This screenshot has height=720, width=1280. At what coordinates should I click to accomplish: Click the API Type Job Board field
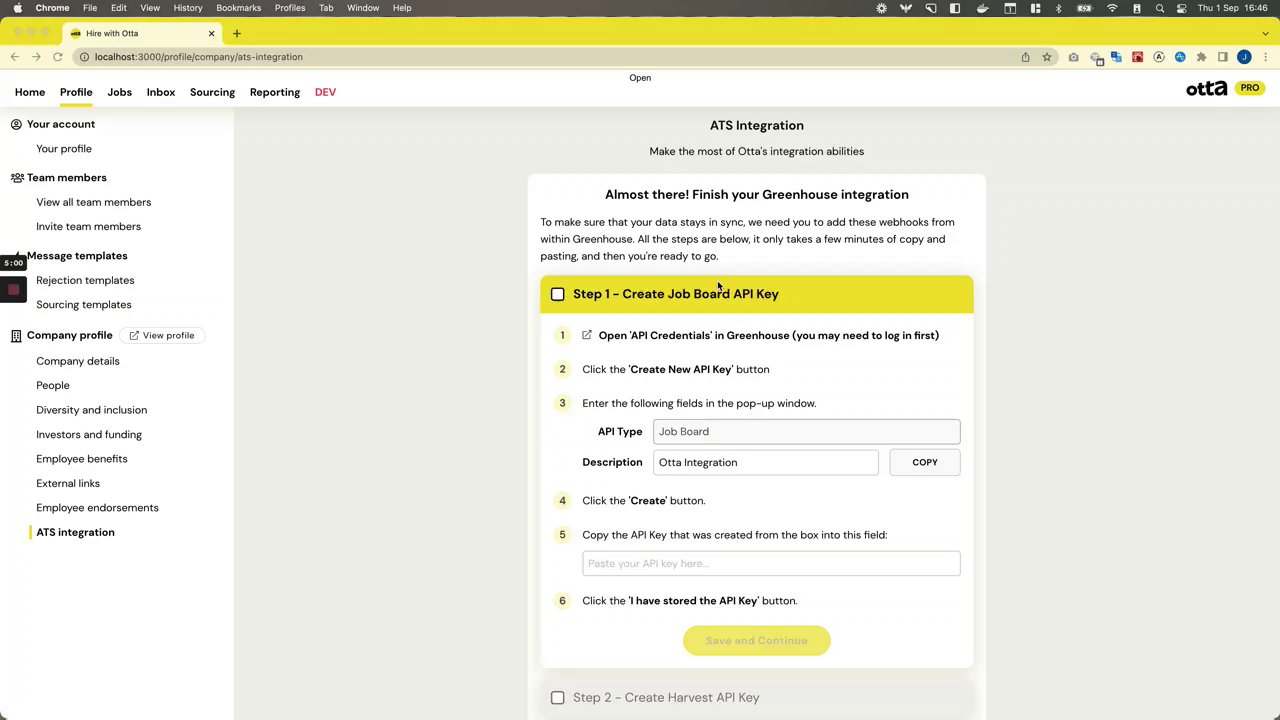click(x=807, y=432)
